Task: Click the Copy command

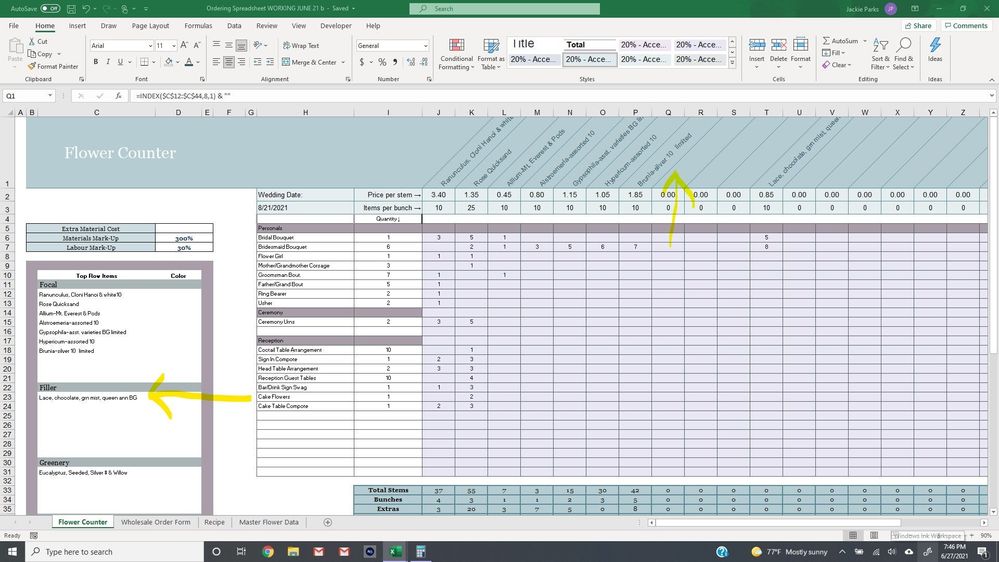Action: click(40, 54)
